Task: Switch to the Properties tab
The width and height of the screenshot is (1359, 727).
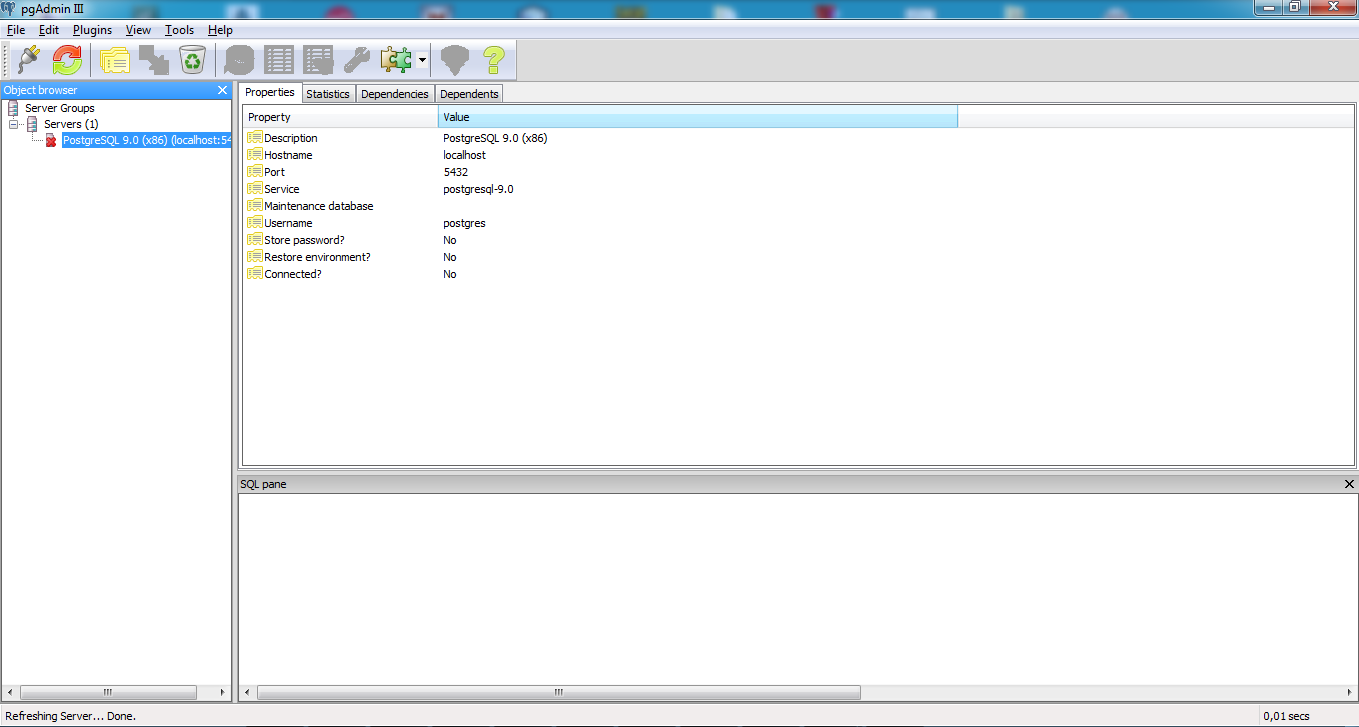Action: tap(270, 92)
